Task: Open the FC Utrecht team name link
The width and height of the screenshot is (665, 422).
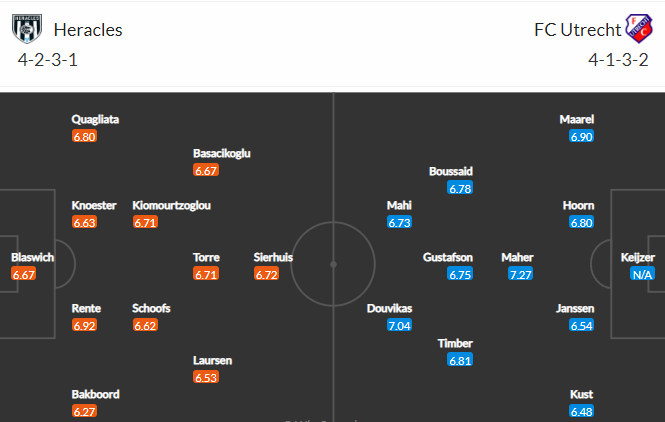Action: pyautogui.click(x=577, y=30)
